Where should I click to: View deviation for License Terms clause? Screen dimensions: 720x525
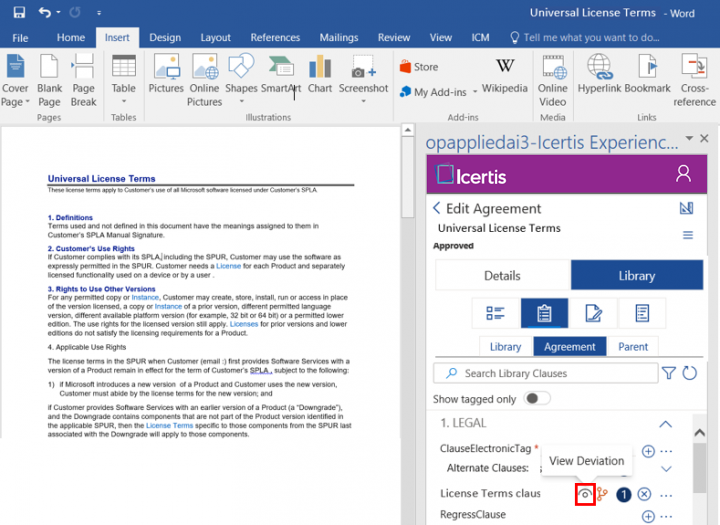(x=585, y=495)
